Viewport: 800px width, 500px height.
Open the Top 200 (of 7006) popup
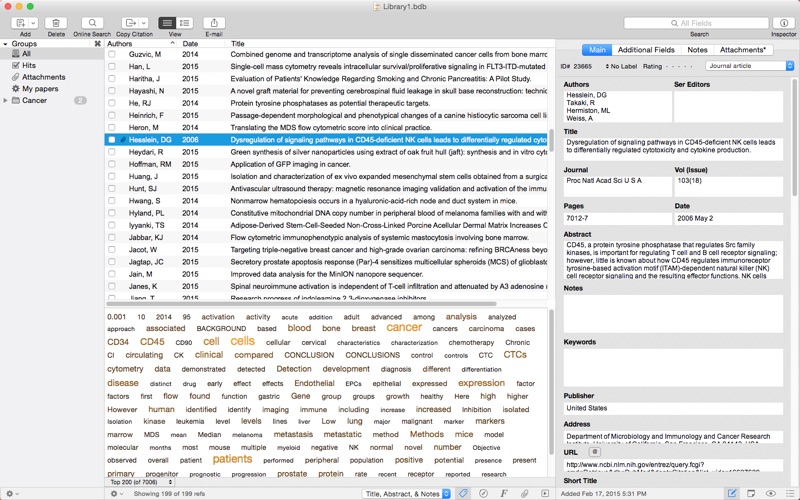point(141,482)
